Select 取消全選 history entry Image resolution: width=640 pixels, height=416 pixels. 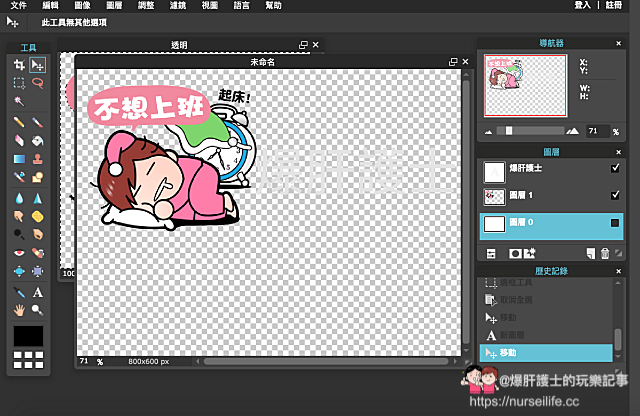516,300
